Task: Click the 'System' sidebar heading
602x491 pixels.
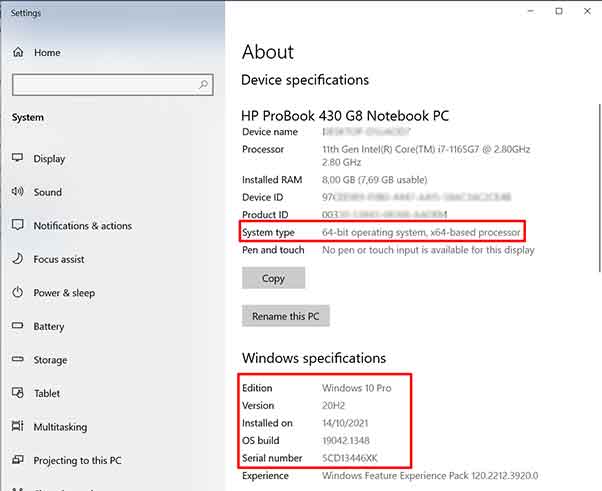Action: pyautogui.click(x=28, y=117)
